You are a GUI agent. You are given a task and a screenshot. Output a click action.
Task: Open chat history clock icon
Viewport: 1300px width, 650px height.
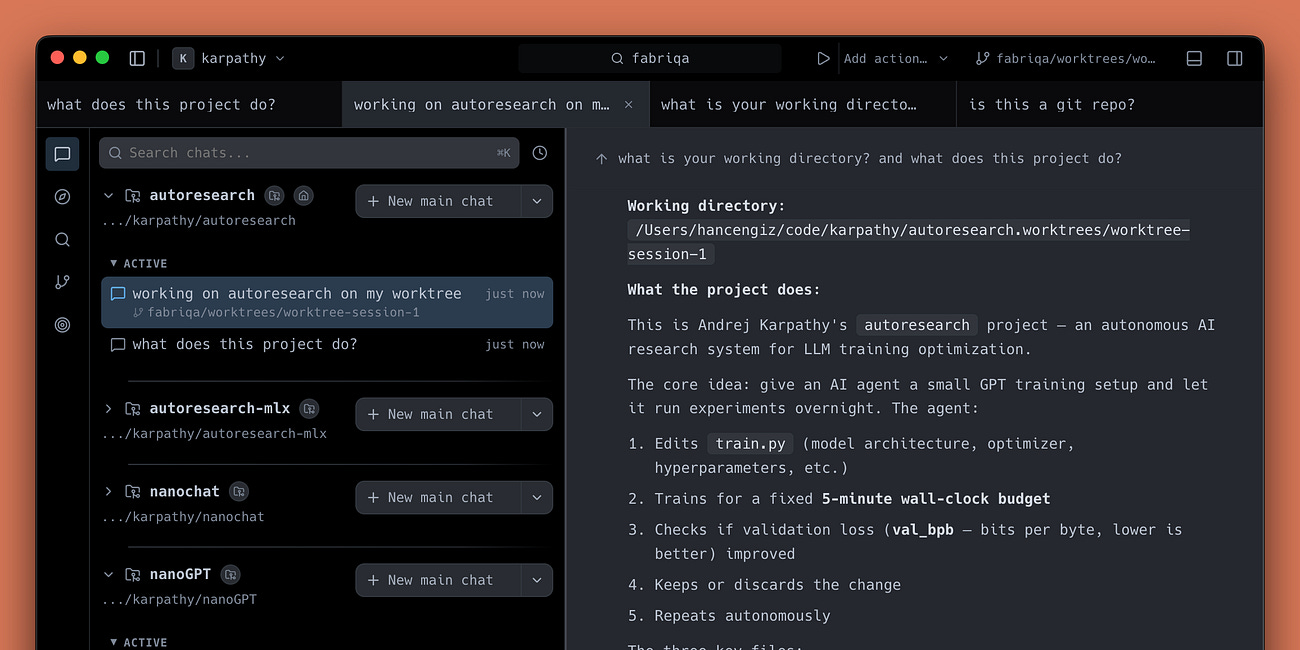(540, 153)
